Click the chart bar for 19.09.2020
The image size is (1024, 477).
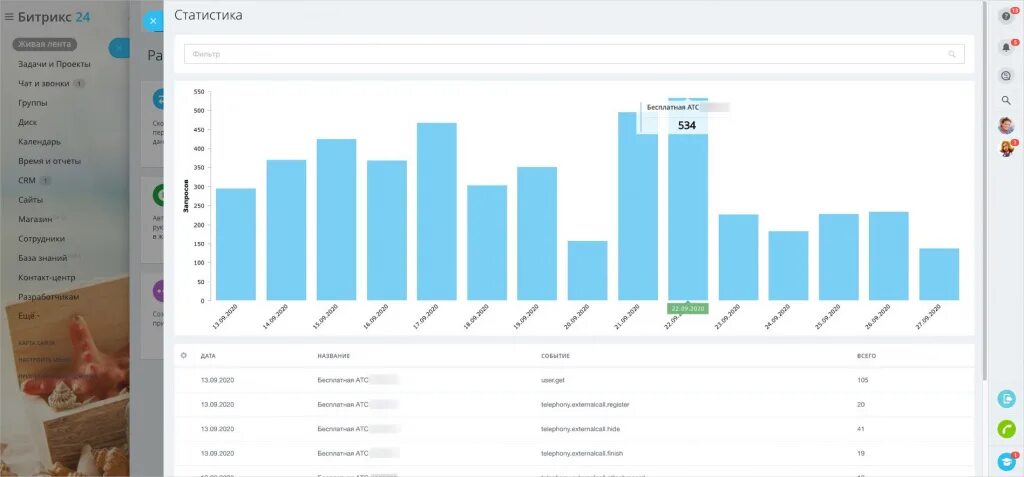pyautogui.click(x=537, y=234)
